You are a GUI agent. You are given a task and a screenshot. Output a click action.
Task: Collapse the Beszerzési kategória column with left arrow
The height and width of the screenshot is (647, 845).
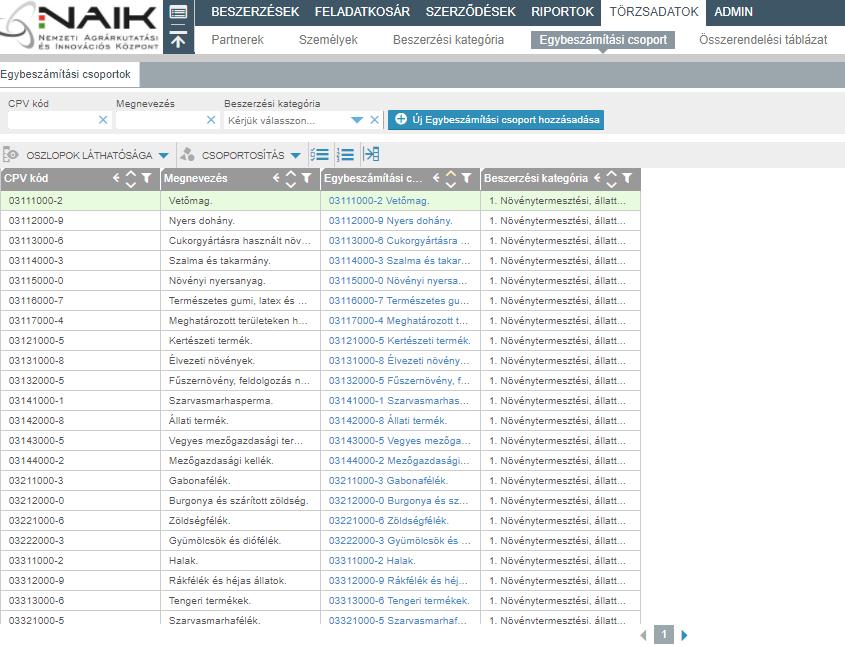click(597, 177)
